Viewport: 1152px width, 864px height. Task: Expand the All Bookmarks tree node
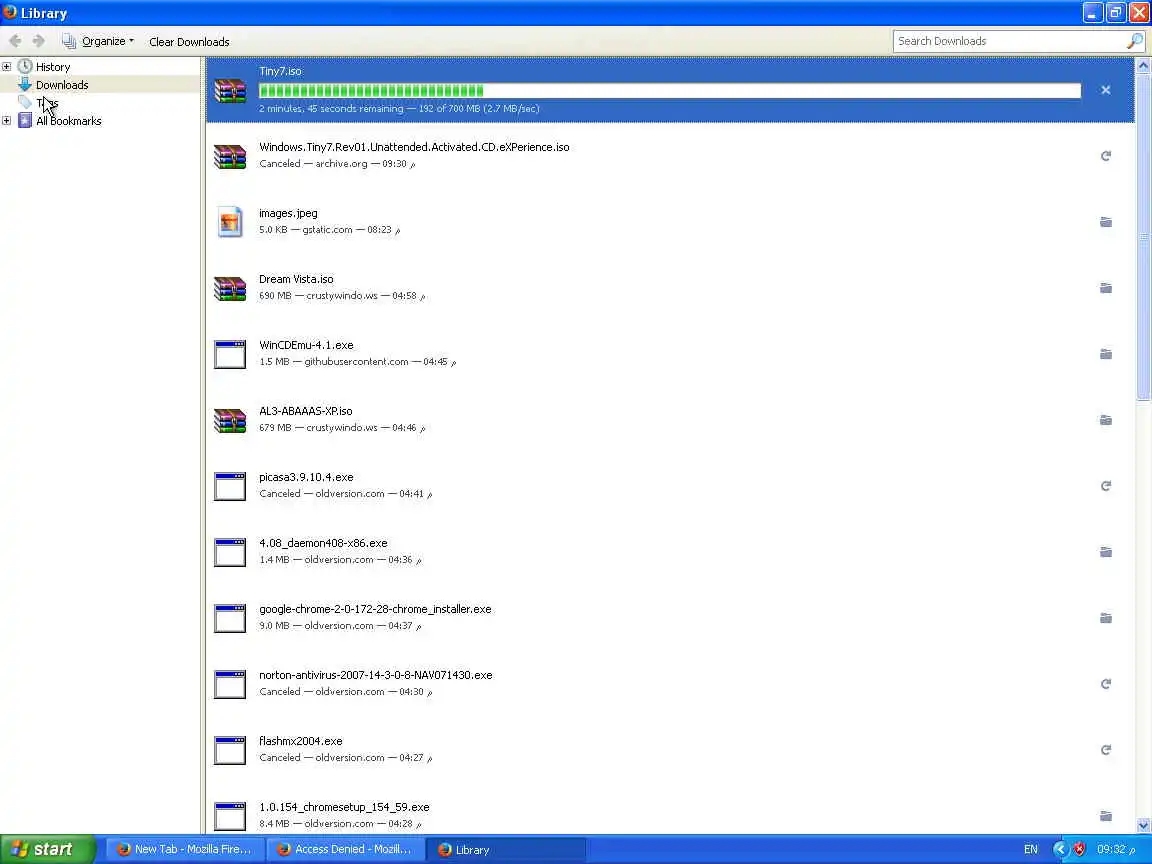(x=7, y=120)
